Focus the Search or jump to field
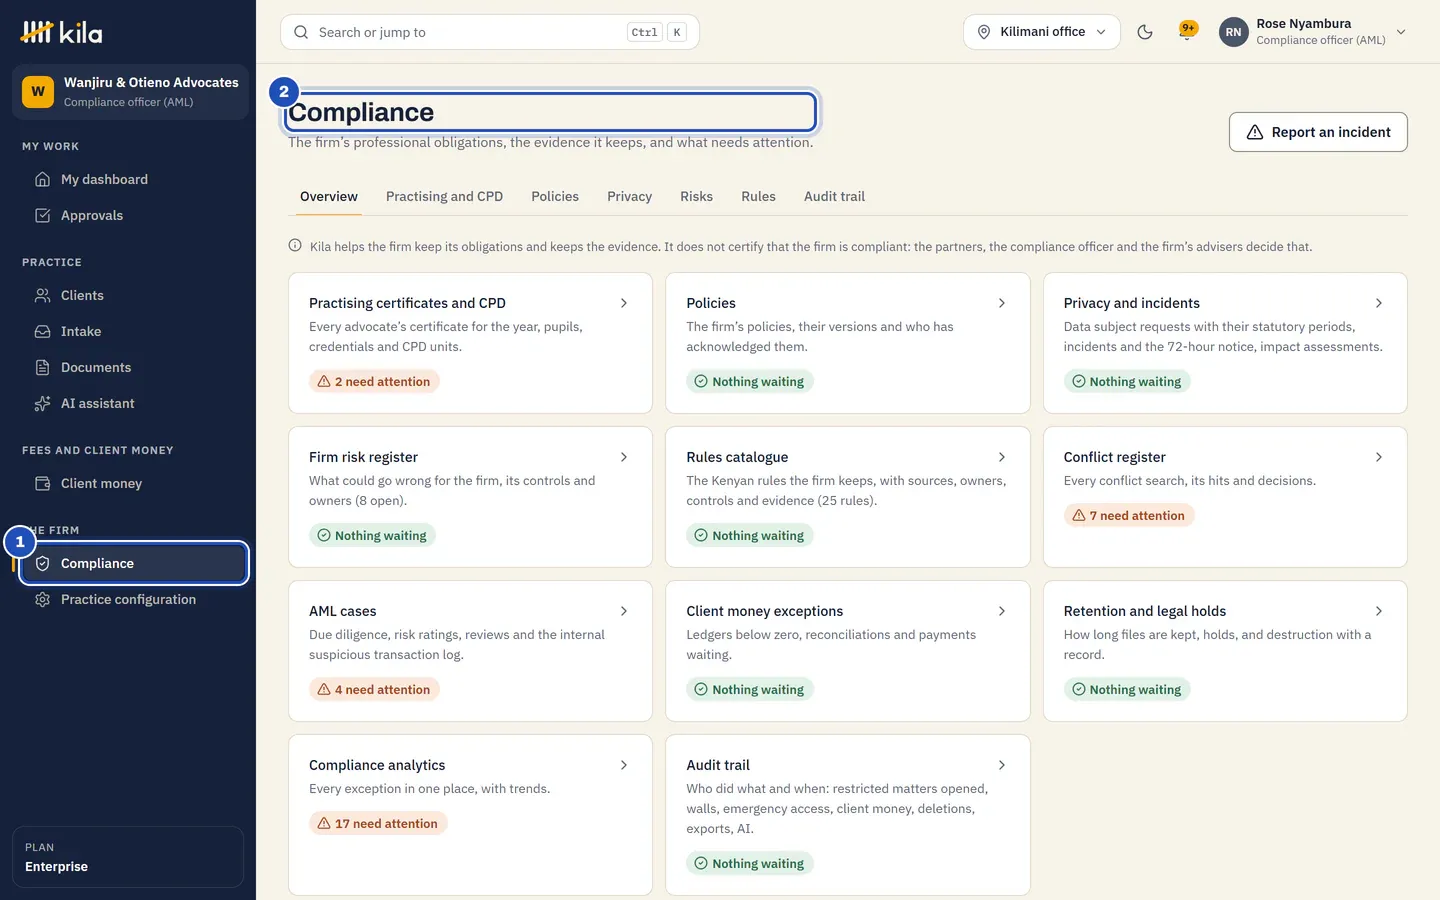Viewport: 1440px width, 900px height. [x=490, y=32]
